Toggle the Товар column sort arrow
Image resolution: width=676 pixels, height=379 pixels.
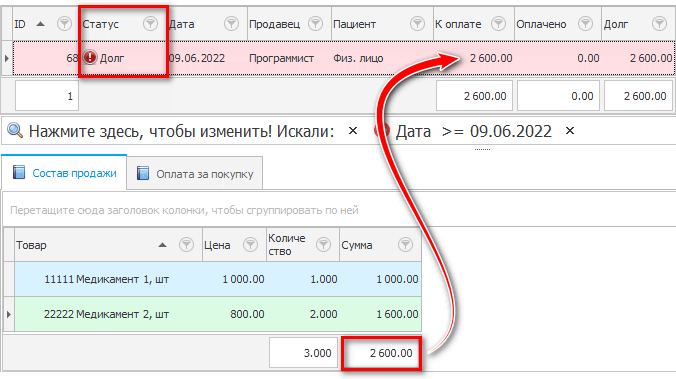162,245
